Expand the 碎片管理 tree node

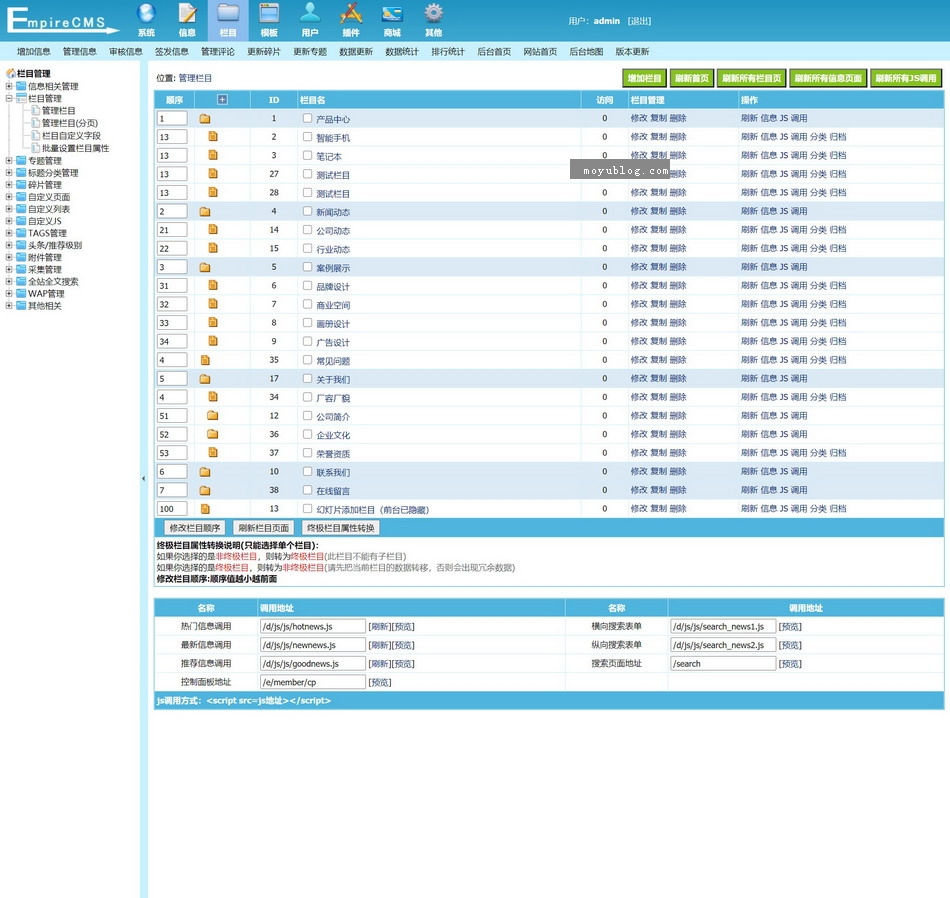[9, 185]
